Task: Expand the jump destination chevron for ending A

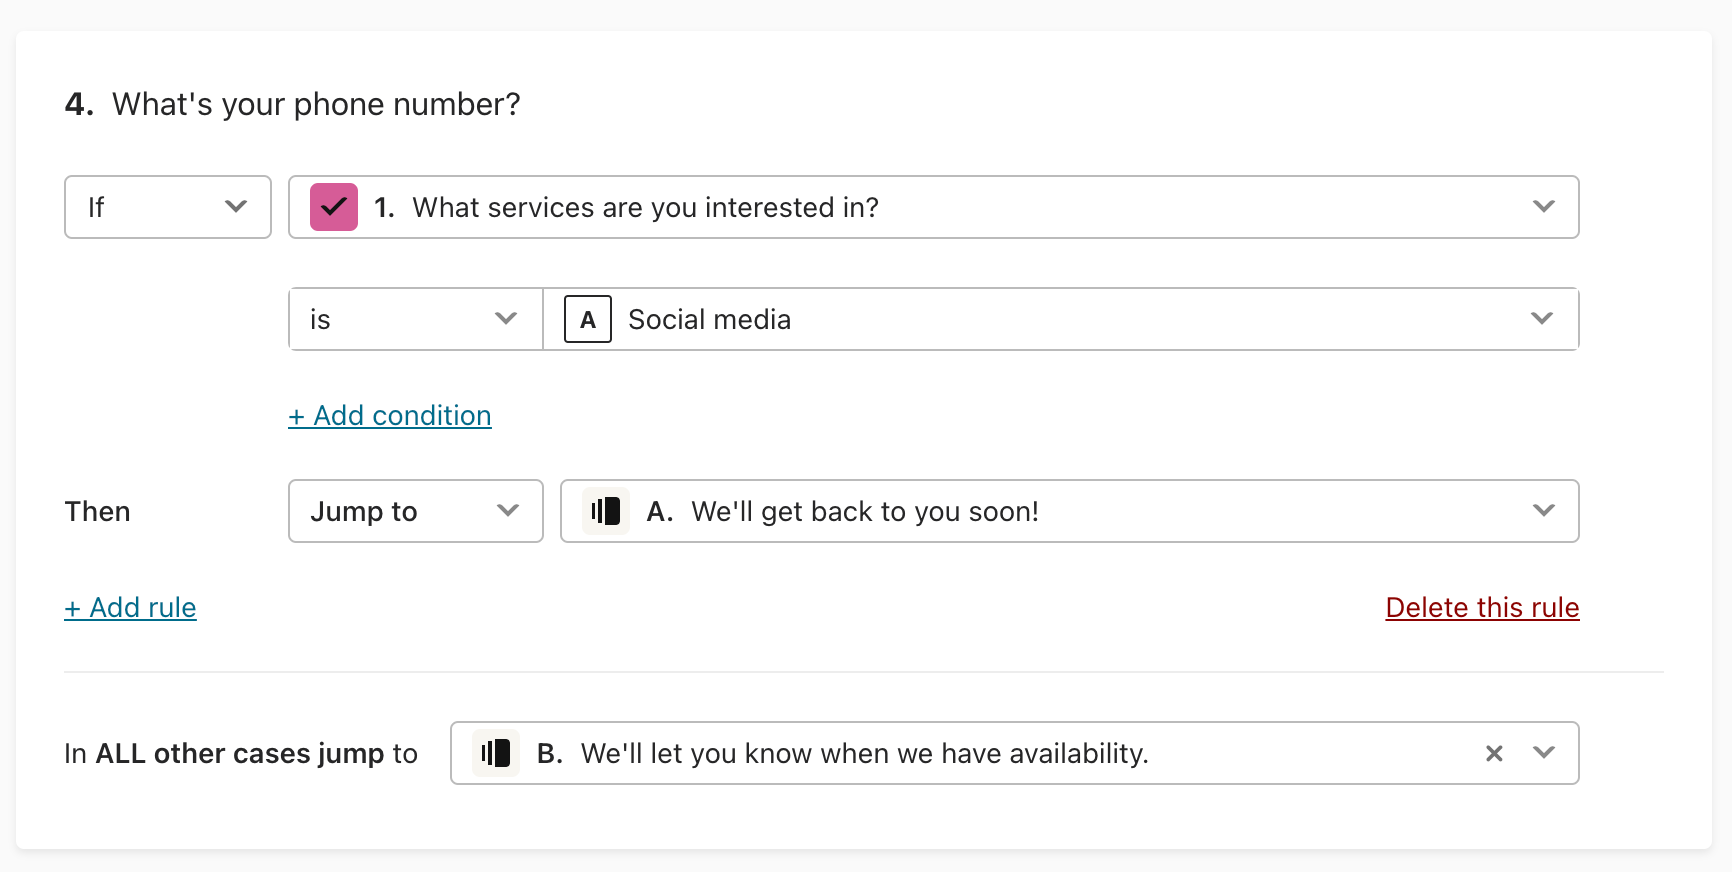Action: pos(1544,511)
